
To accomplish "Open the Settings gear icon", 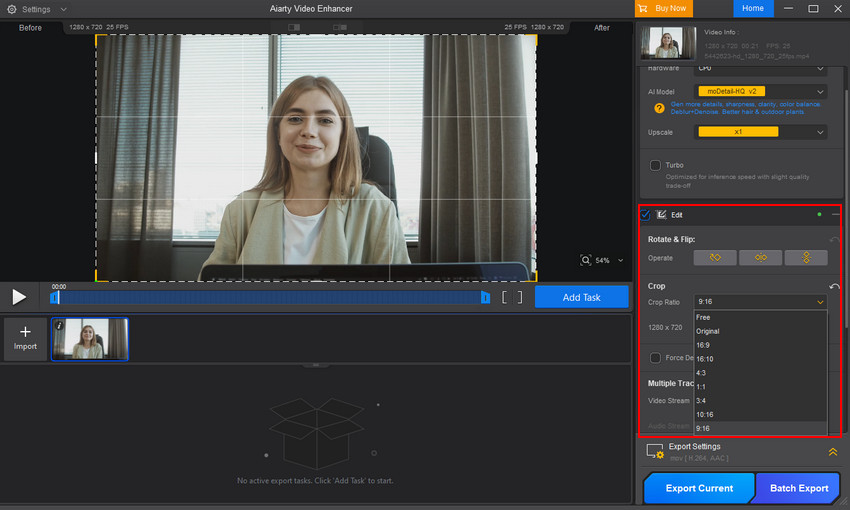I will pos(11,9).
